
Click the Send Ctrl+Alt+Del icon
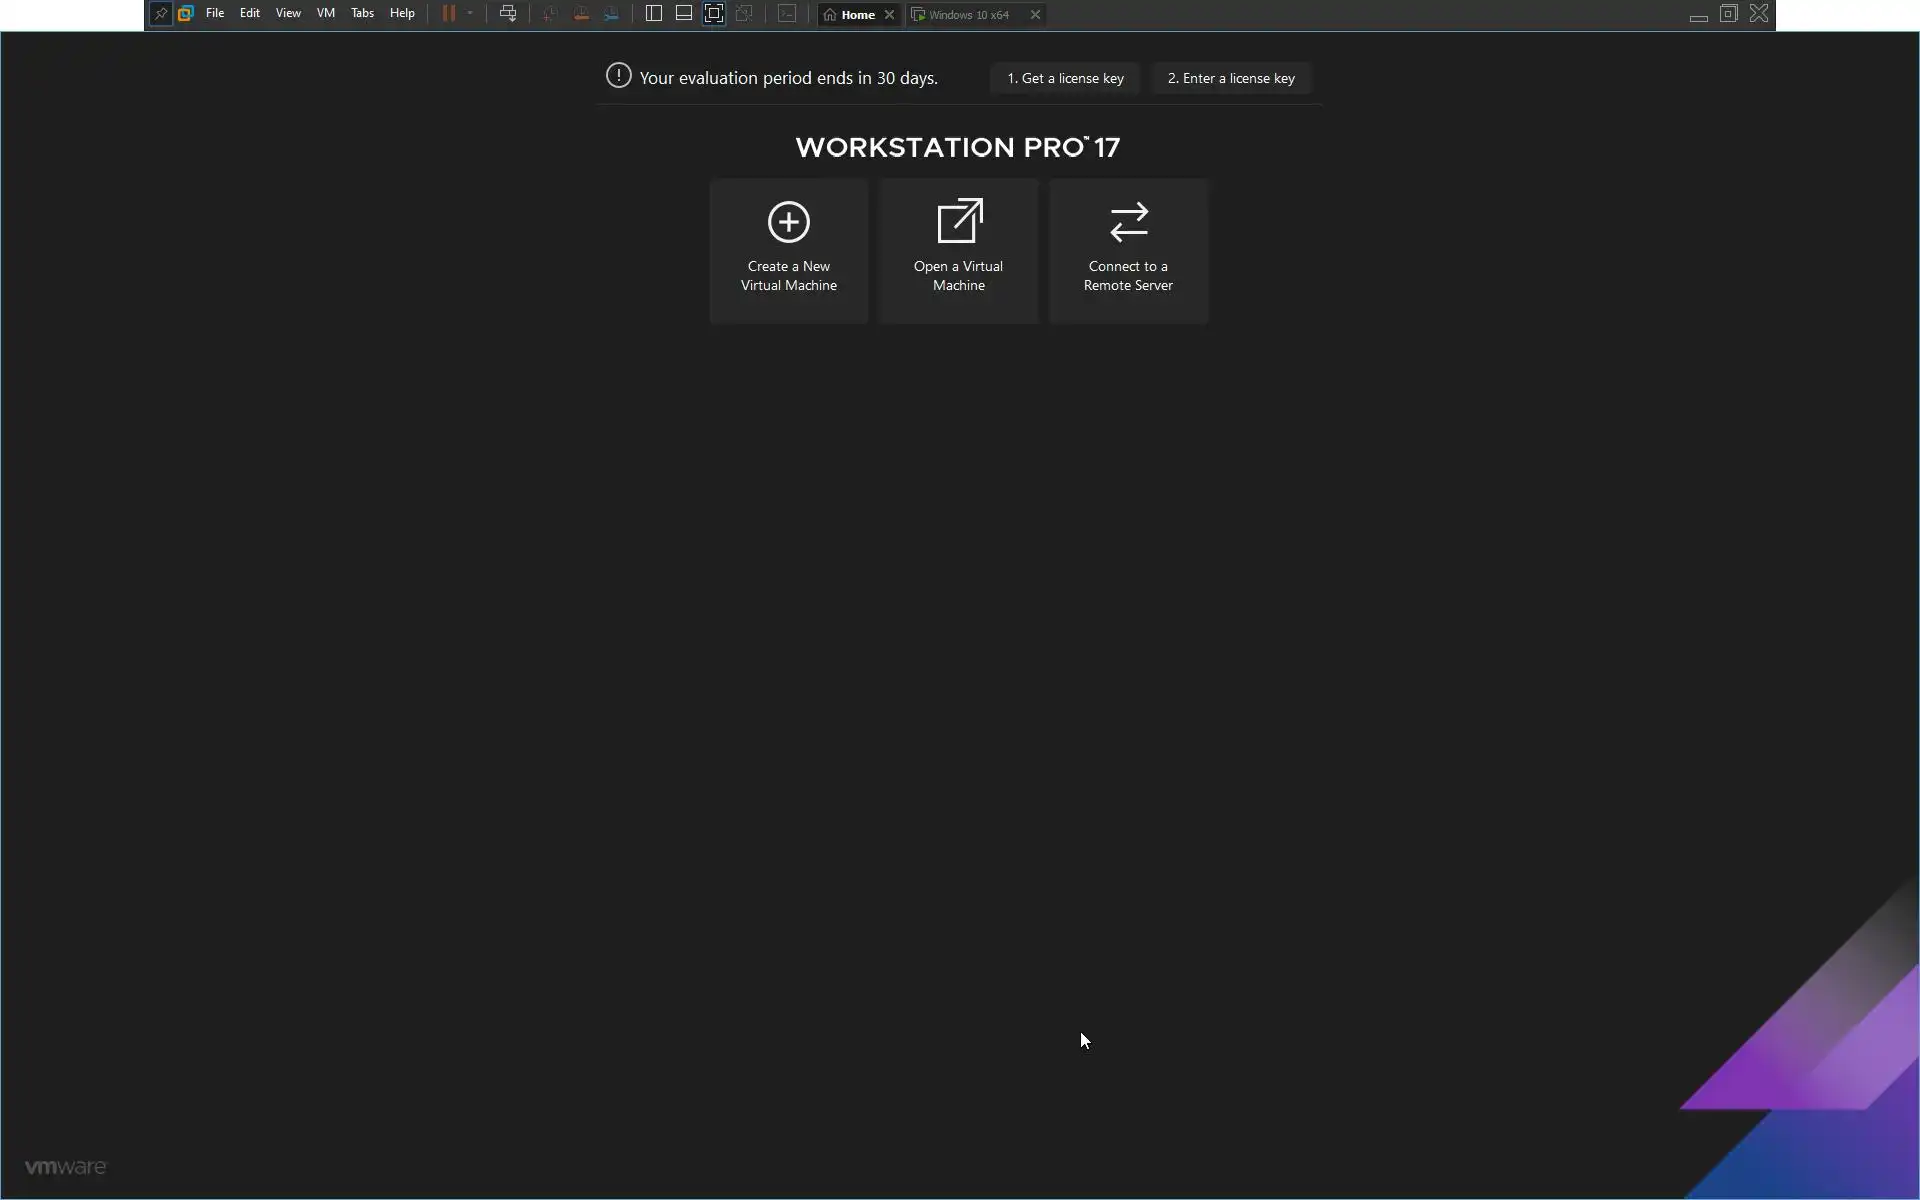click(508, 14)
